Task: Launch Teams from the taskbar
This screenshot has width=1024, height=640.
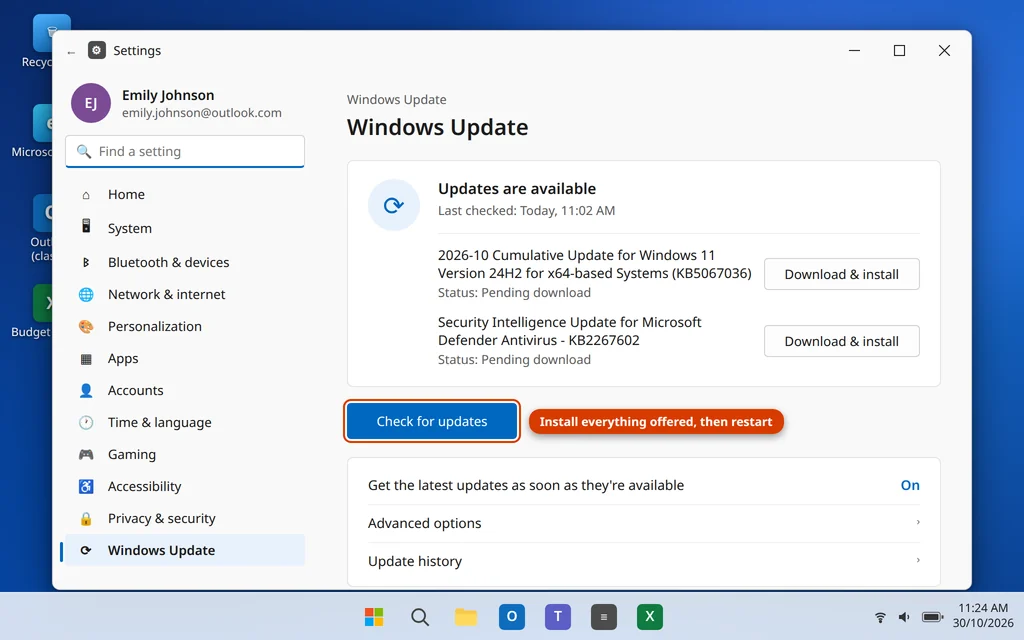Action: pos(558,616)
